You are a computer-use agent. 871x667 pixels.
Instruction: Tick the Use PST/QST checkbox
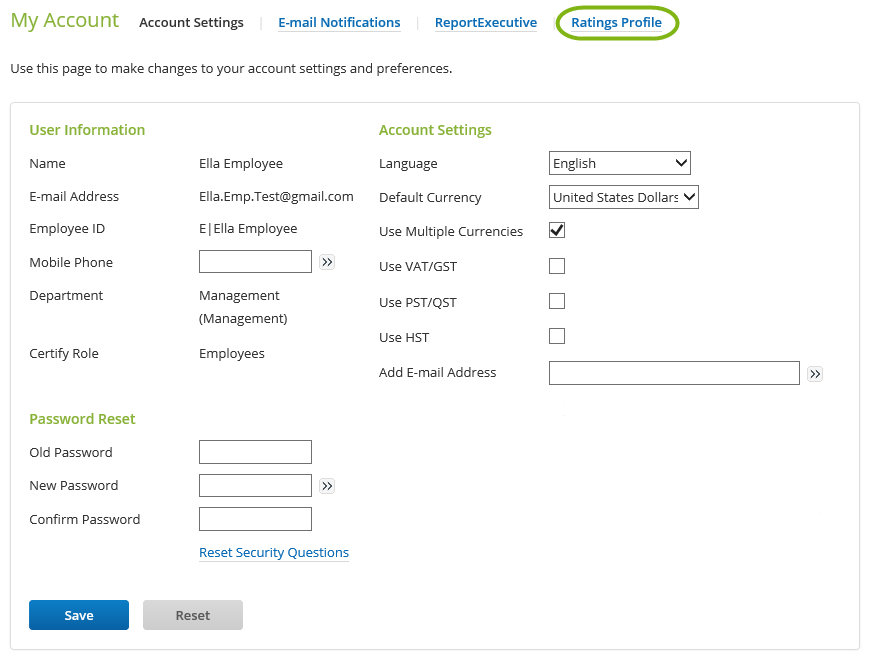coord(557,301)
